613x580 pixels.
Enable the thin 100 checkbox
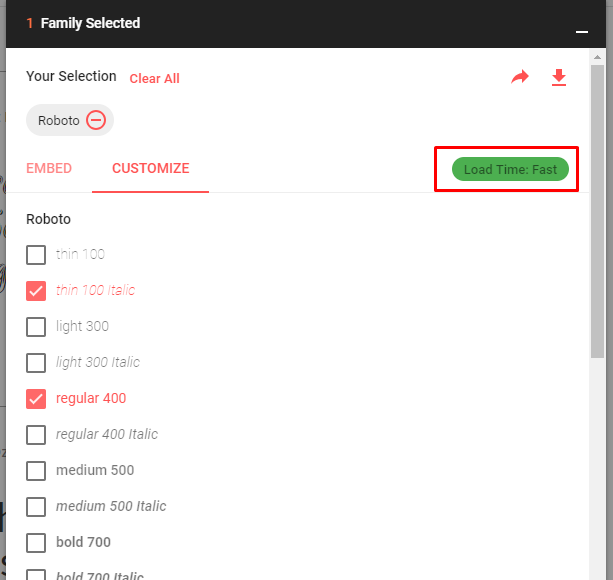pyautogui.click(x=36, y=255)
